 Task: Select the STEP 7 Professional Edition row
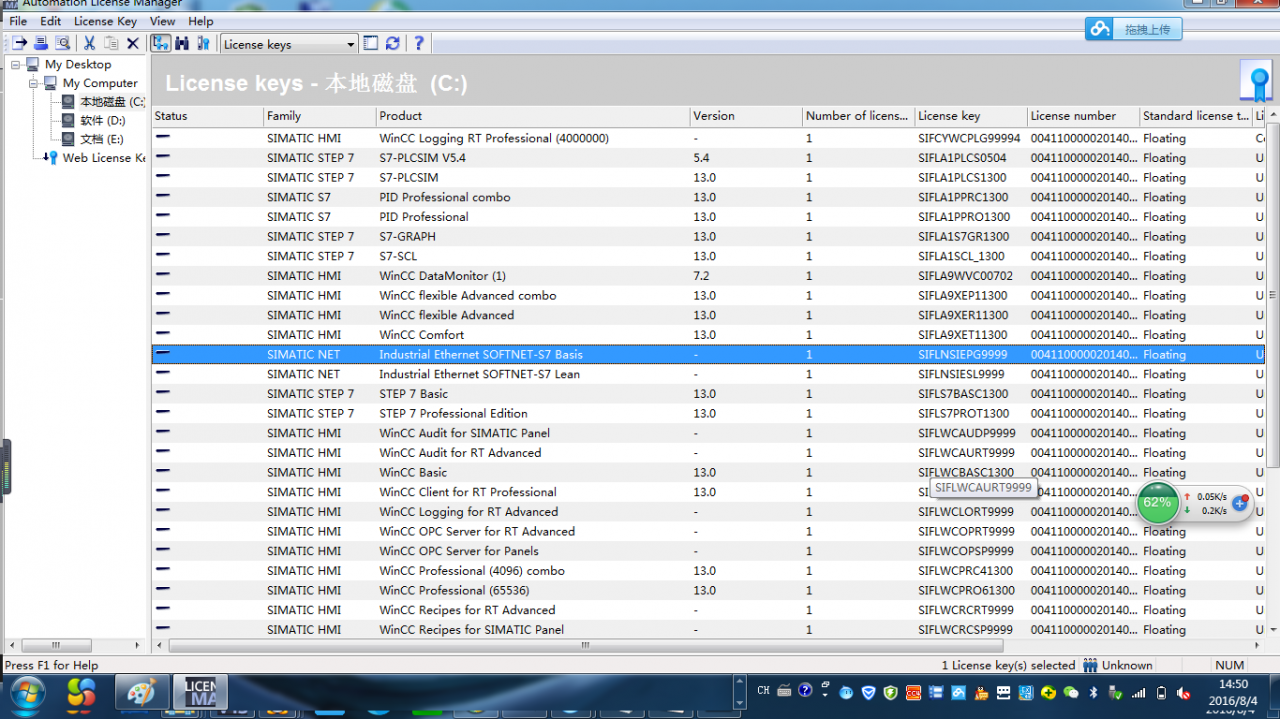710,414
